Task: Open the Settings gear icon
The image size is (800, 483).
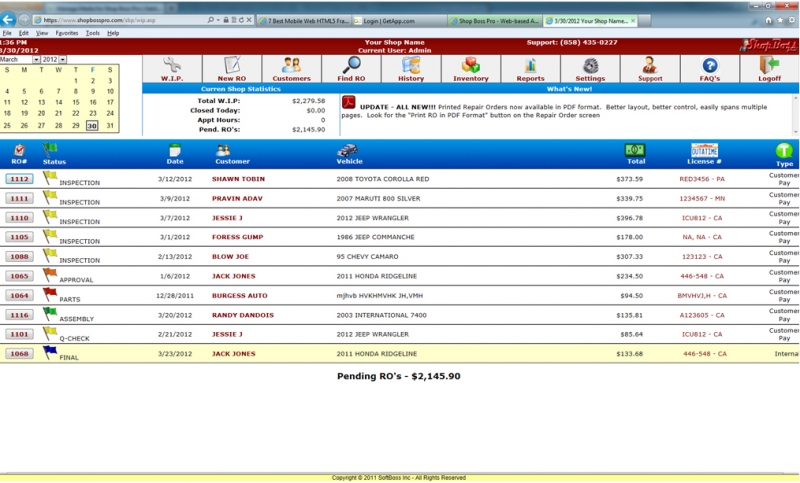Action: (x=590, y=66)
